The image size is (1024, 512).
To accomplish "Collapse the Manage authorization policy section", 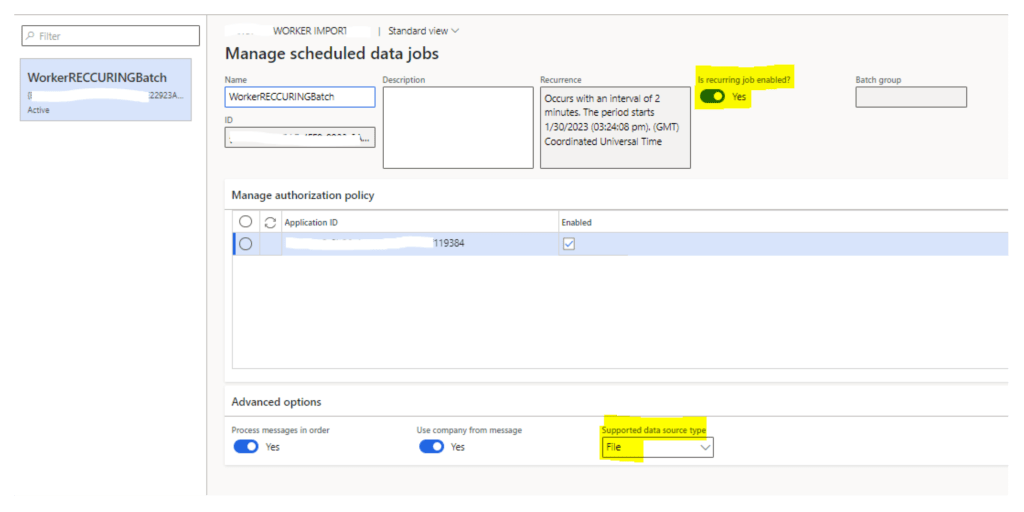I will pyautogui.click(x=303, y=195).
